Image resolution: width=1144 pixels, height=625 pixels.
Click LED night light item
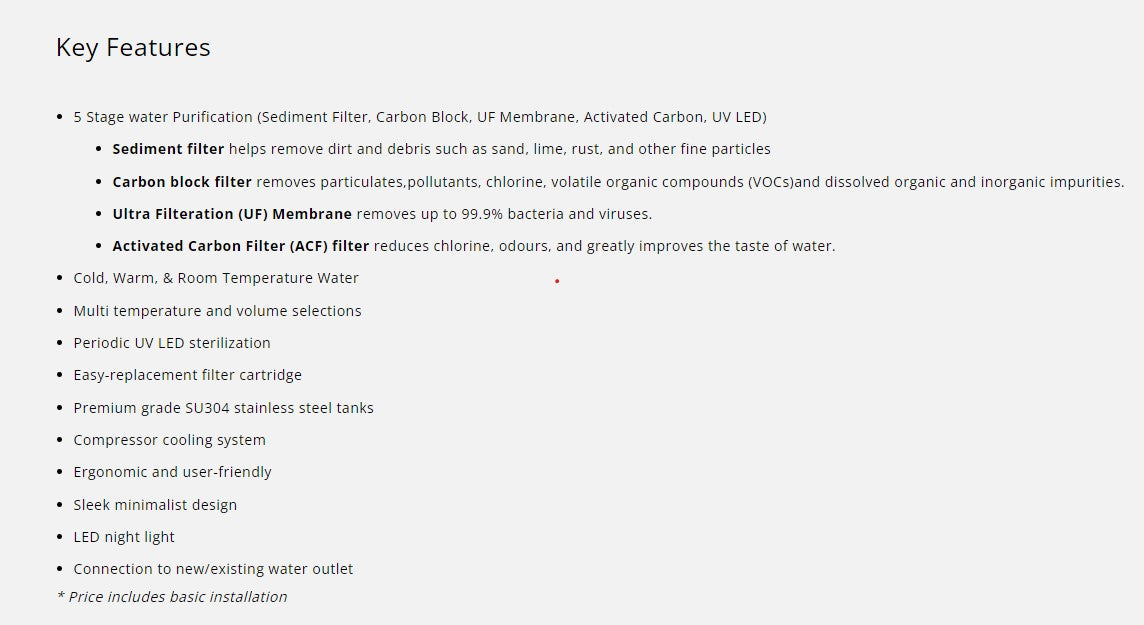(x=124, y=537)
